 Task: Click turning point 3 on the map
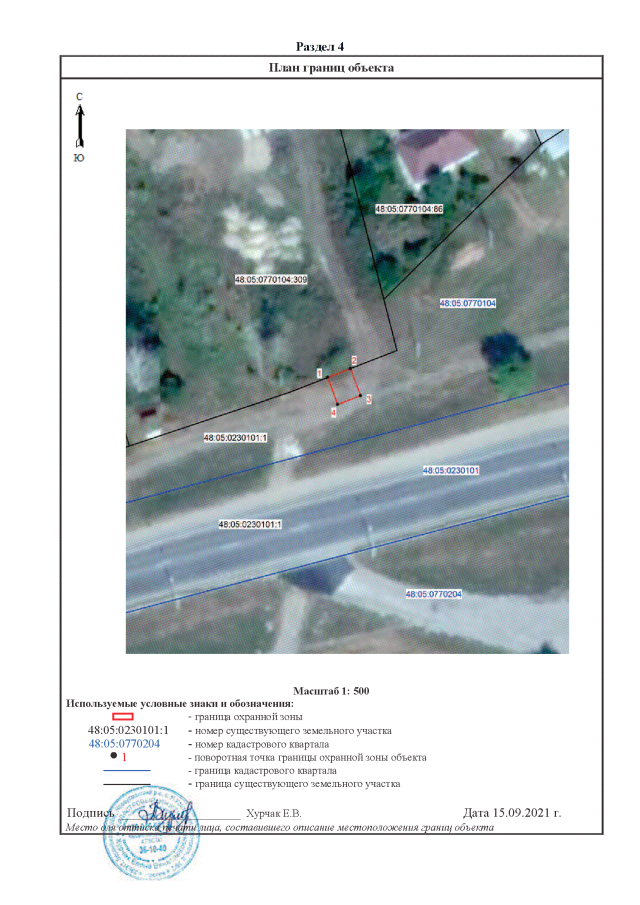pos(361,395)
